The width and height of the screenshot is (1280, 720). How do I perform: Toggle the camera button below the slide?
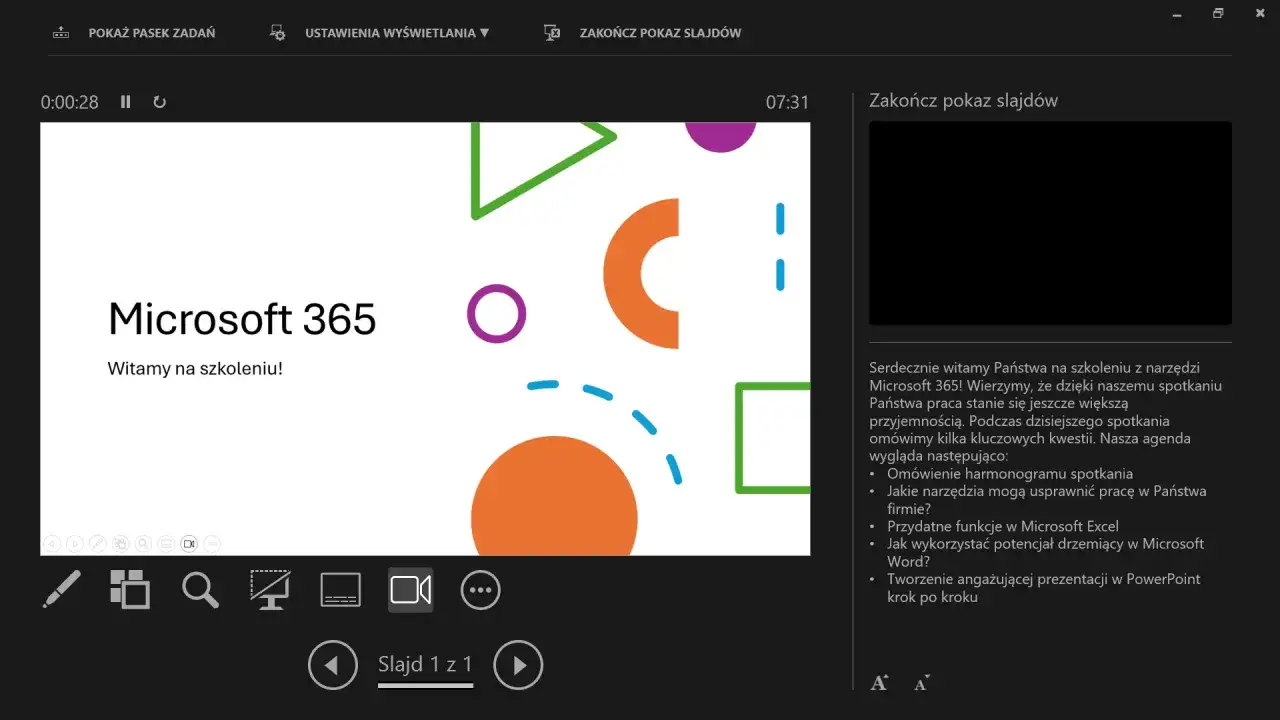[x=411, y=590]
